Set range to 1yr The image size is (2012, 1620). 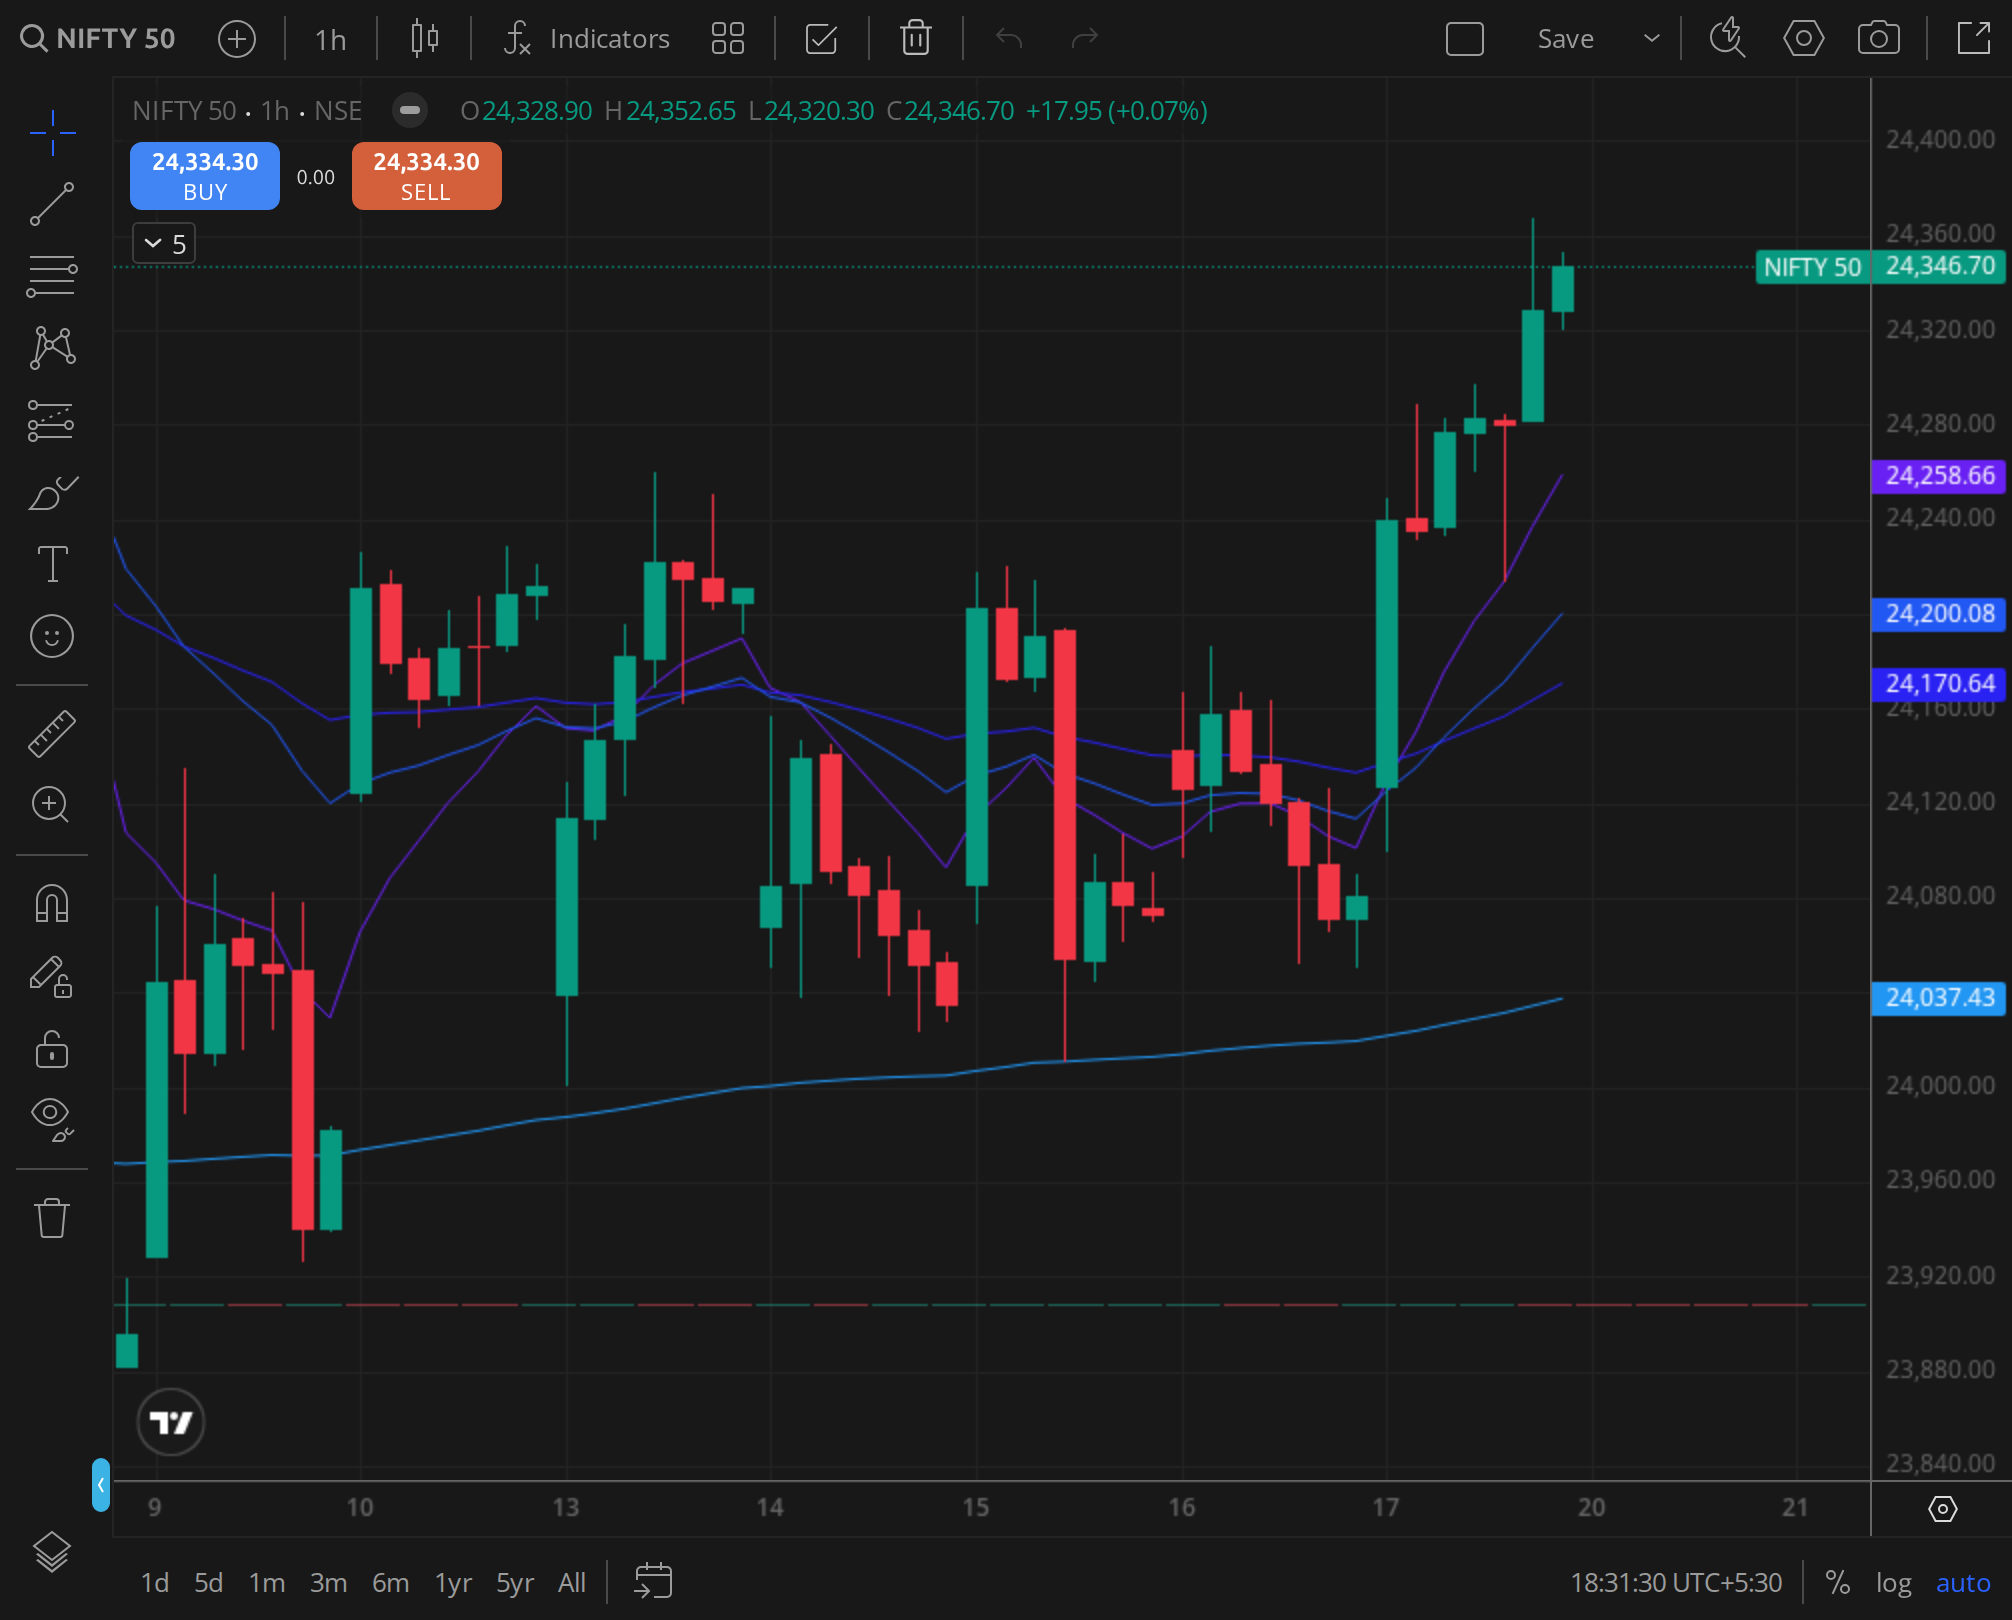pos(453,1583)
